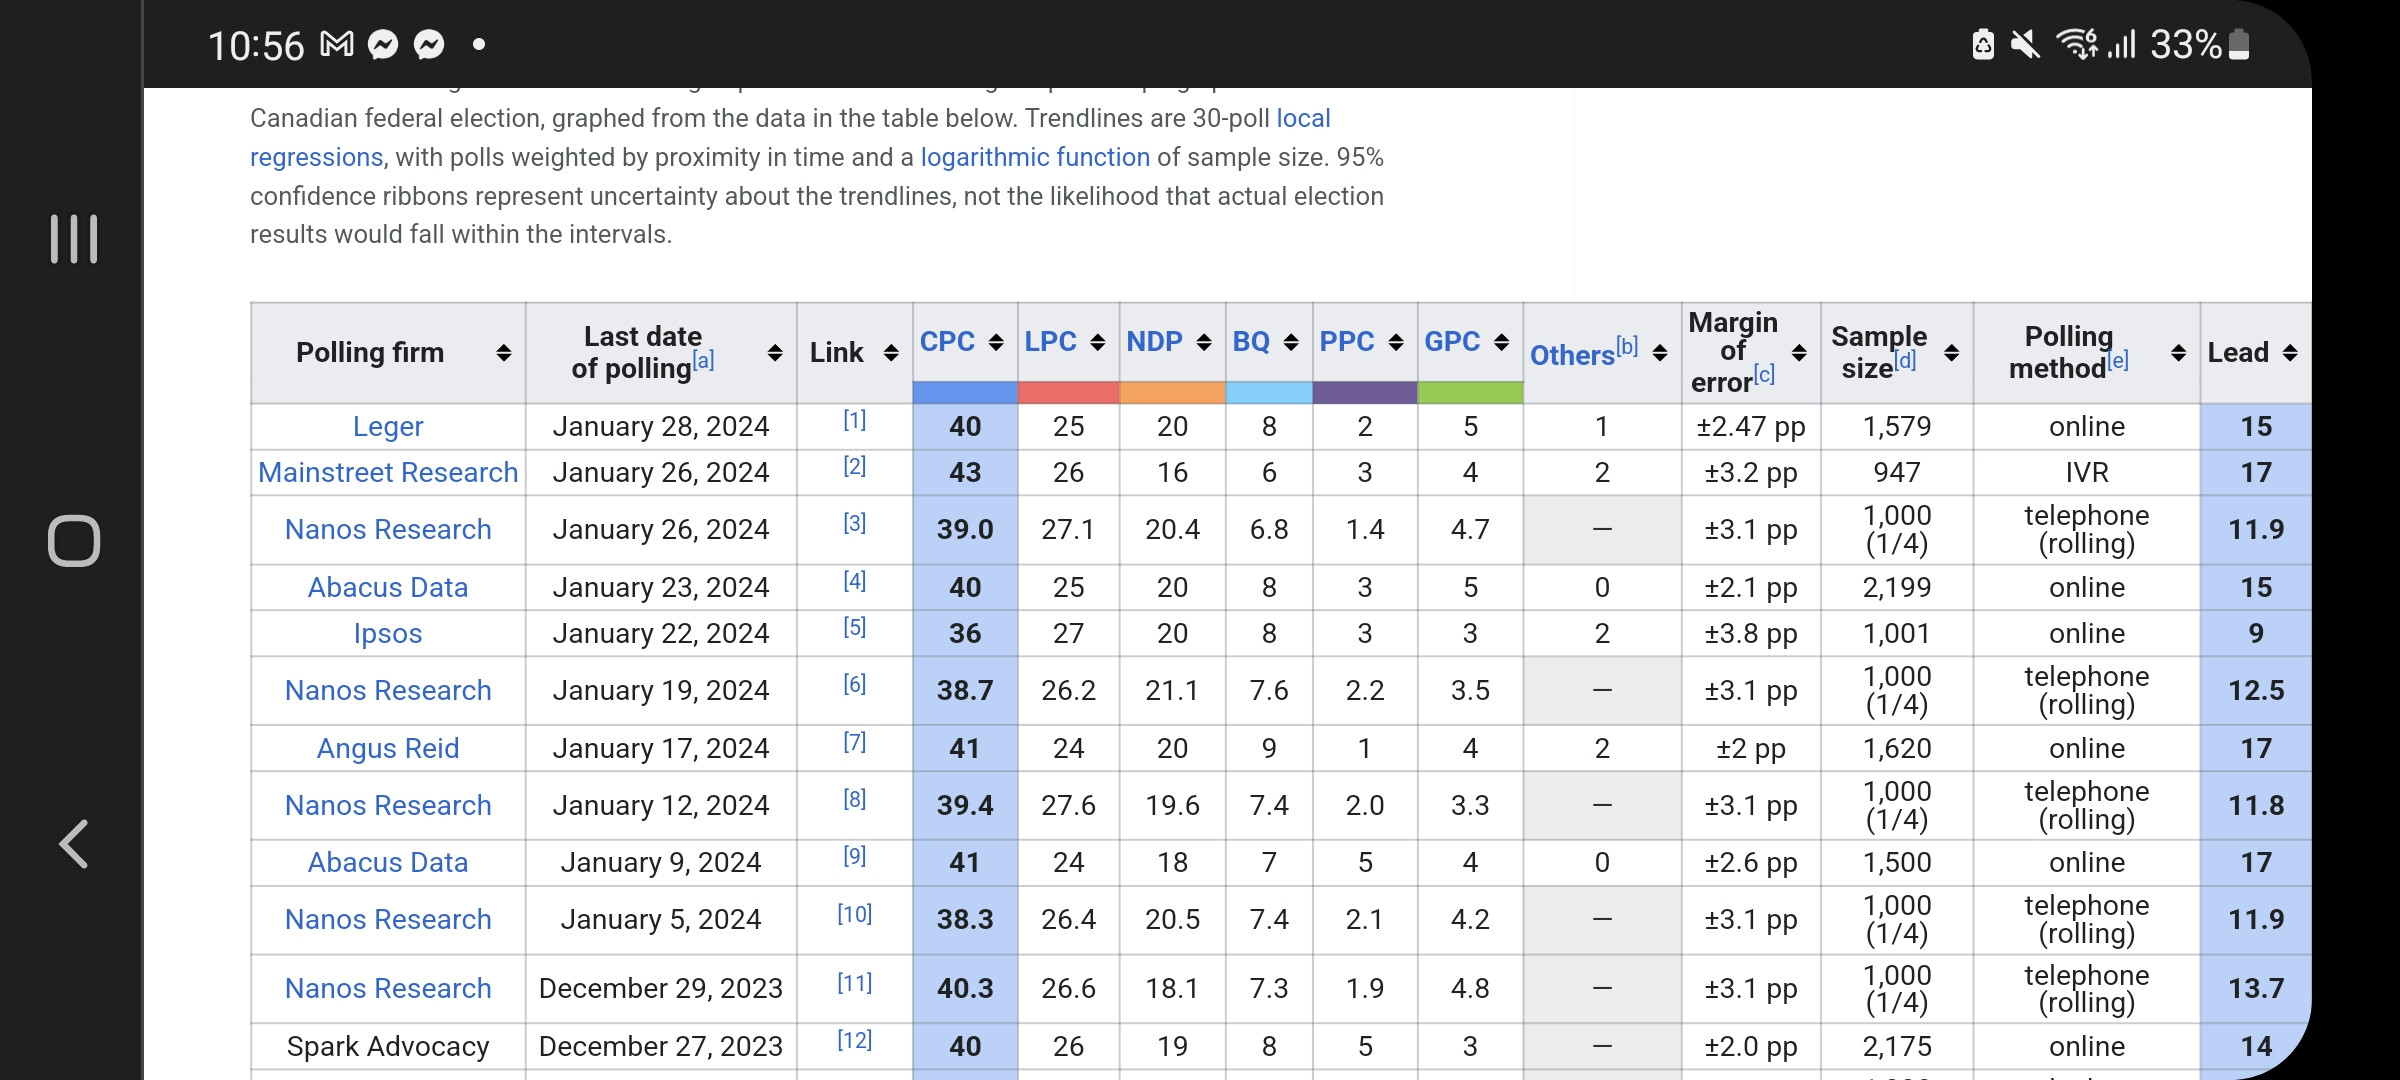Screen dimensions: 2400x1080
Task: Open the LPC party header link
Action: (x=1050, y=342)
